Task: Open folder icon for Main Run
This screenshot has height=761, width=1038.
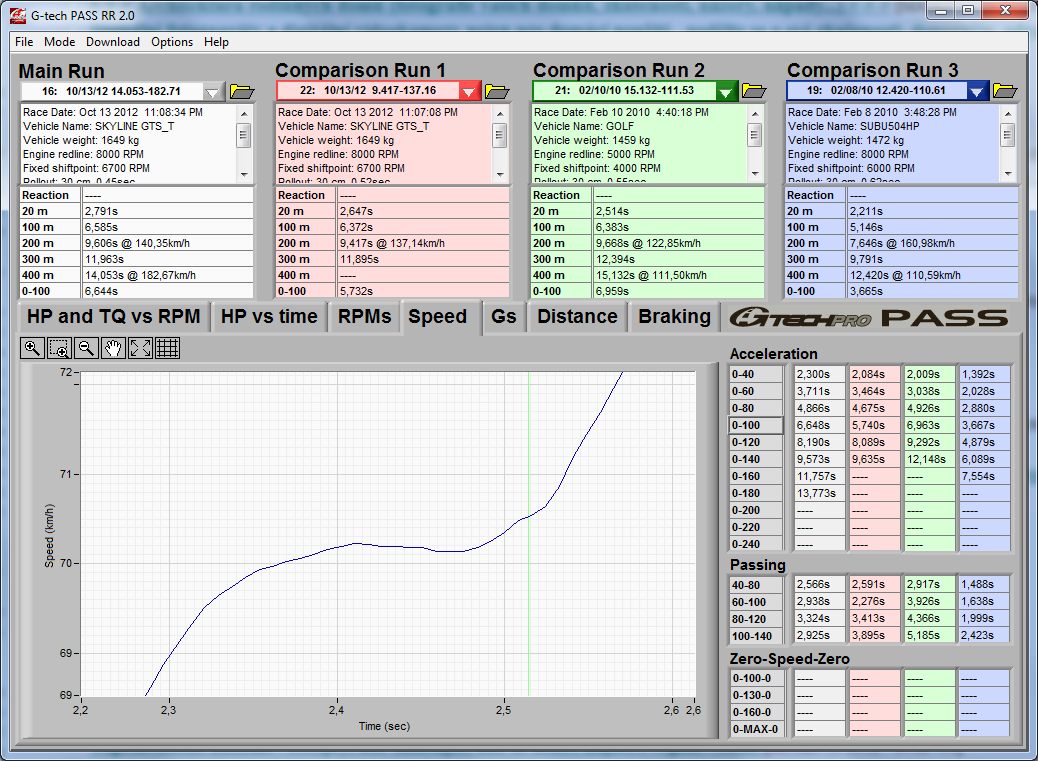Action: point(242,91)
